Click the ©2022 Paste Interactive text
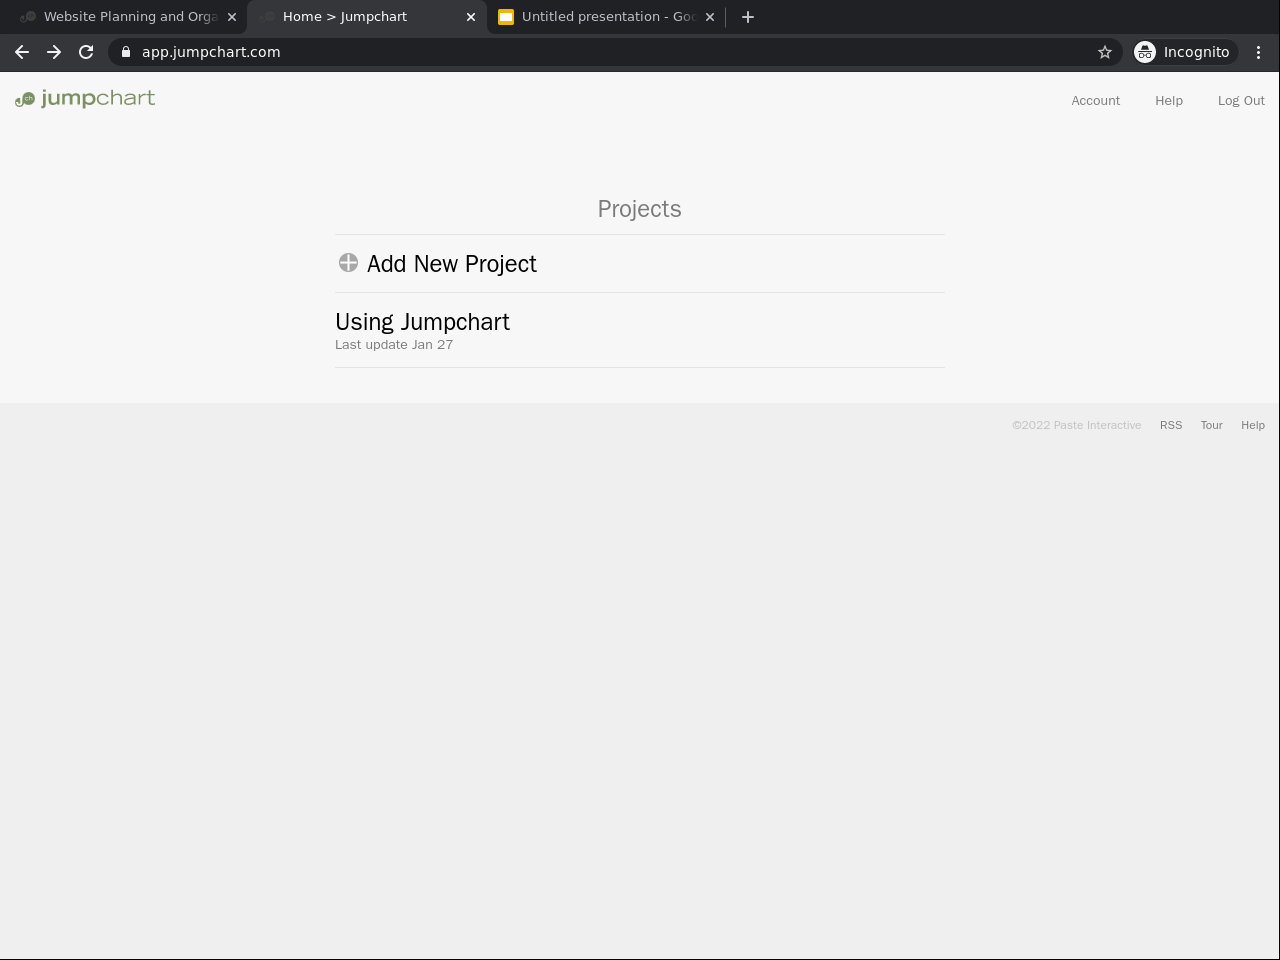 pyautogui.click(x=1076, y=425)
